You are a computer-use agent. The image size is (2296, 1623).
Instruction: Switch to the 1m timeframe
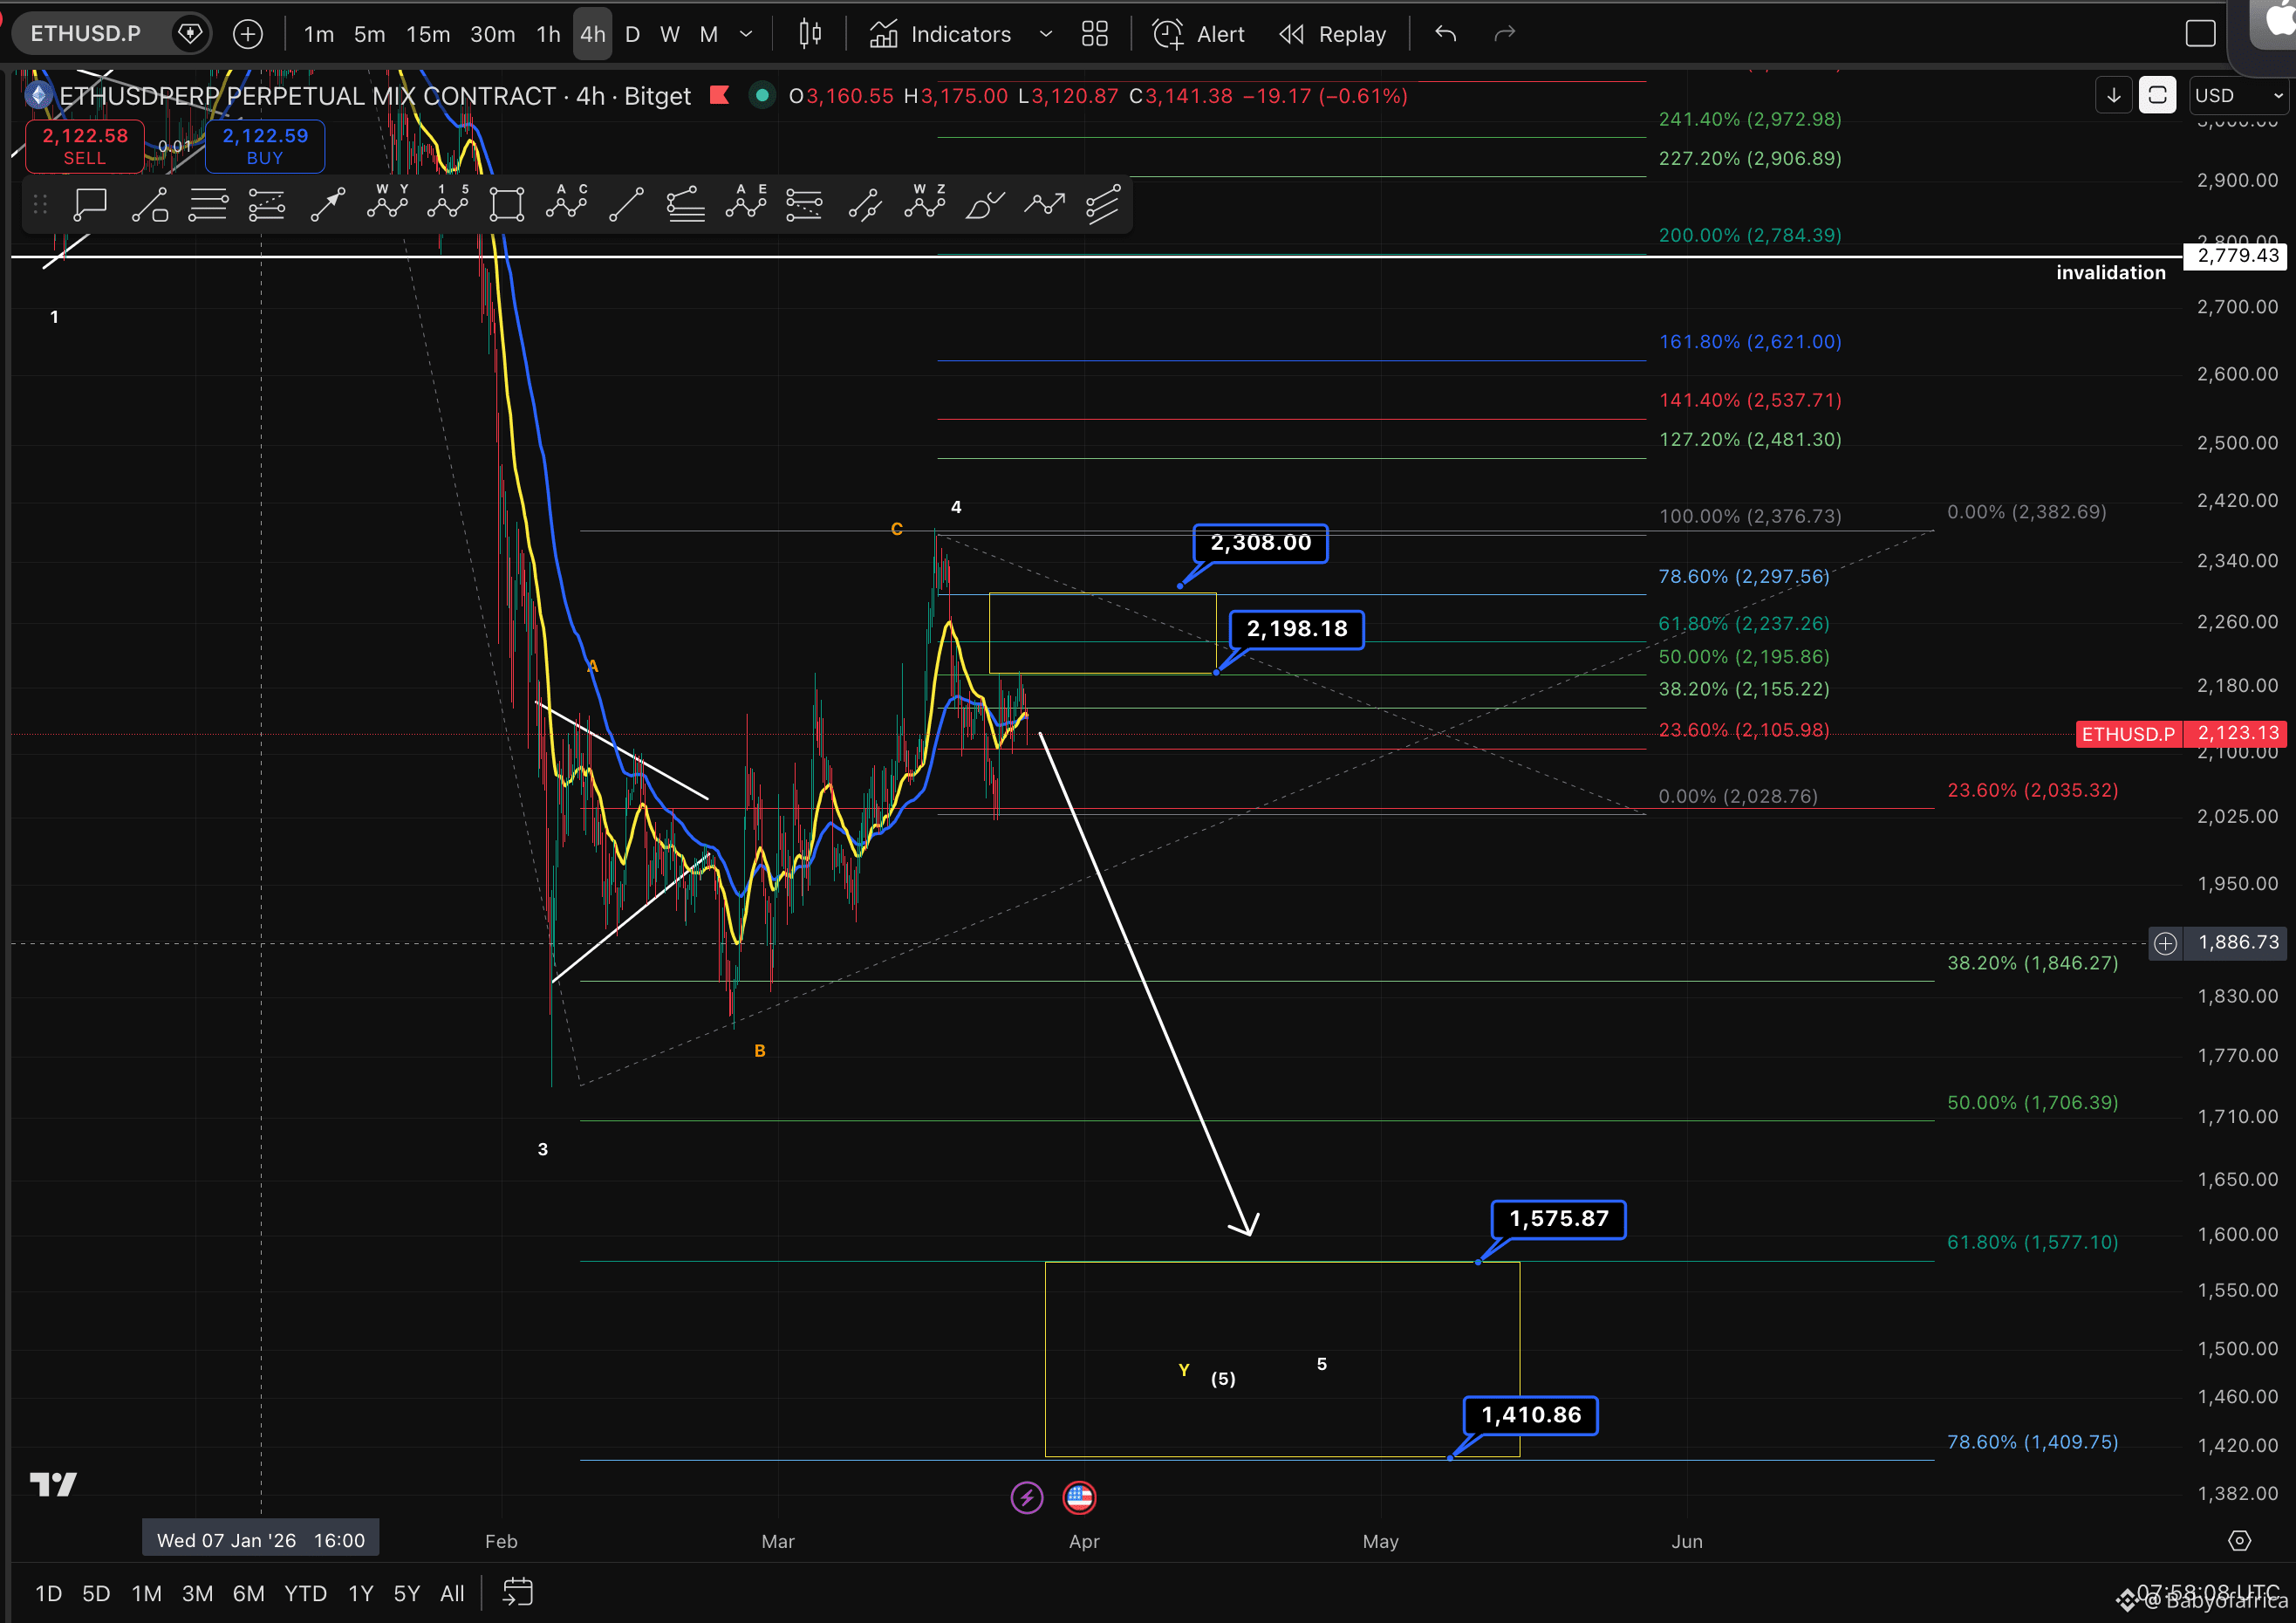pyautogui.click(x=319, y=34)
